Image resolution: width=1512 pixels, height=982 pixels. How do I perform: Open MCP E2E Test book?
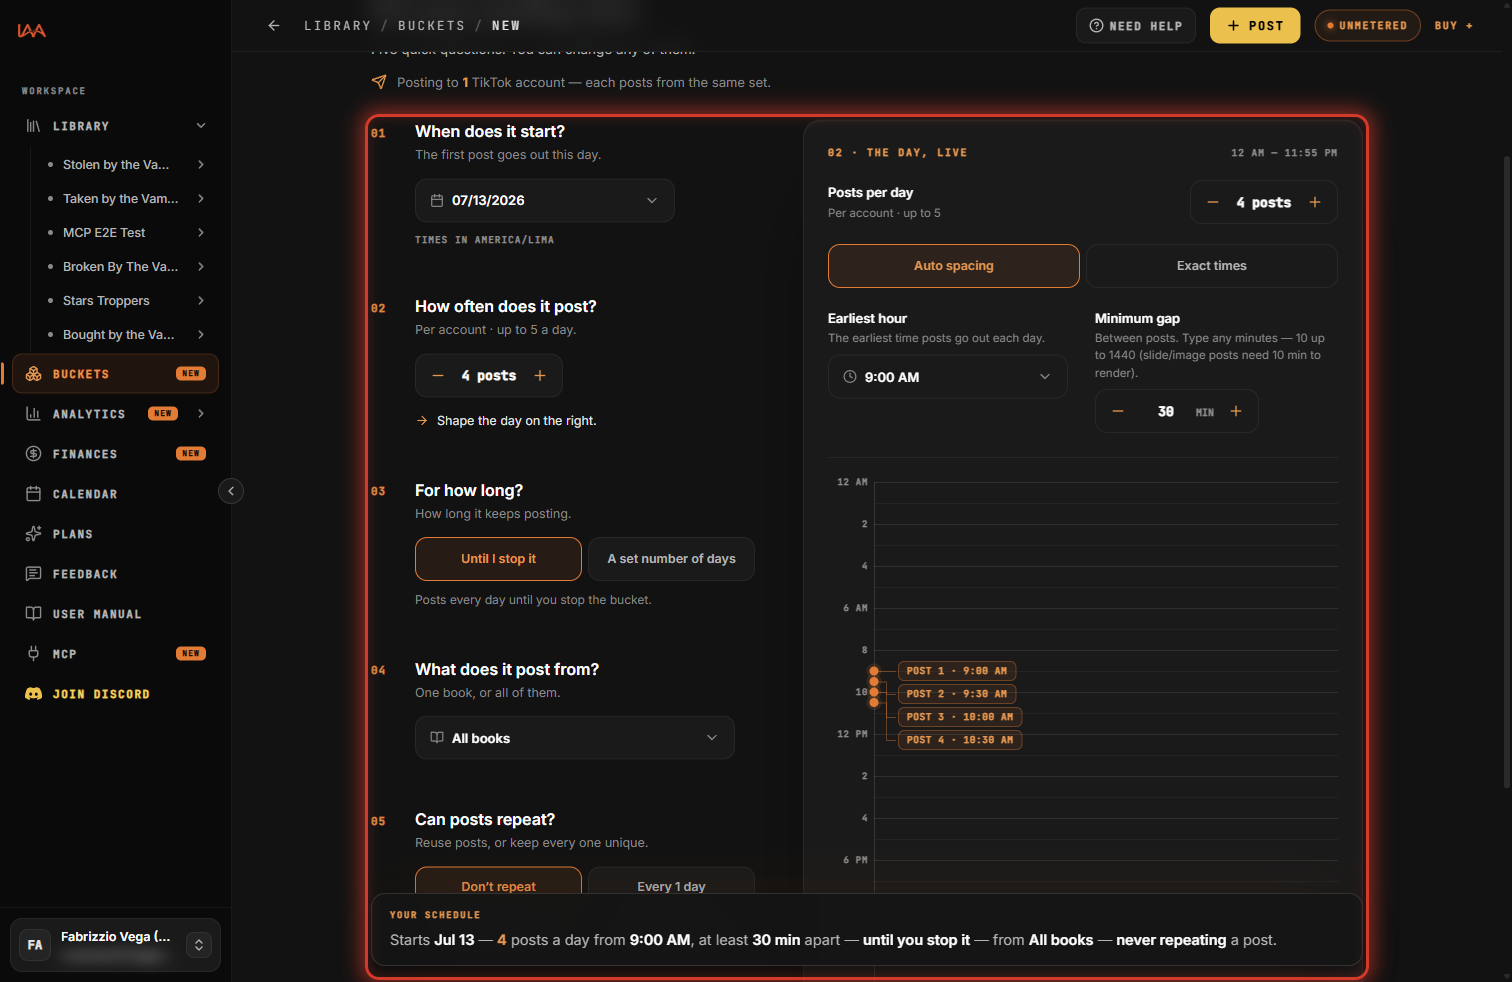[104, 233]
